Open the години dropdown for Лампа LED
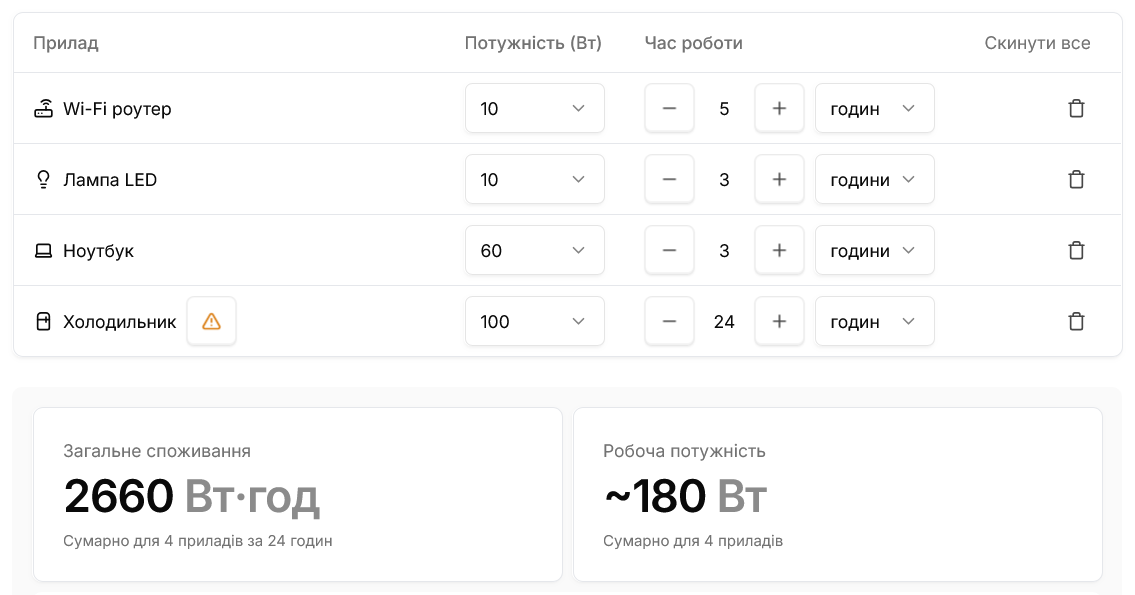1135x595 pixels. (x=874, y=179)
